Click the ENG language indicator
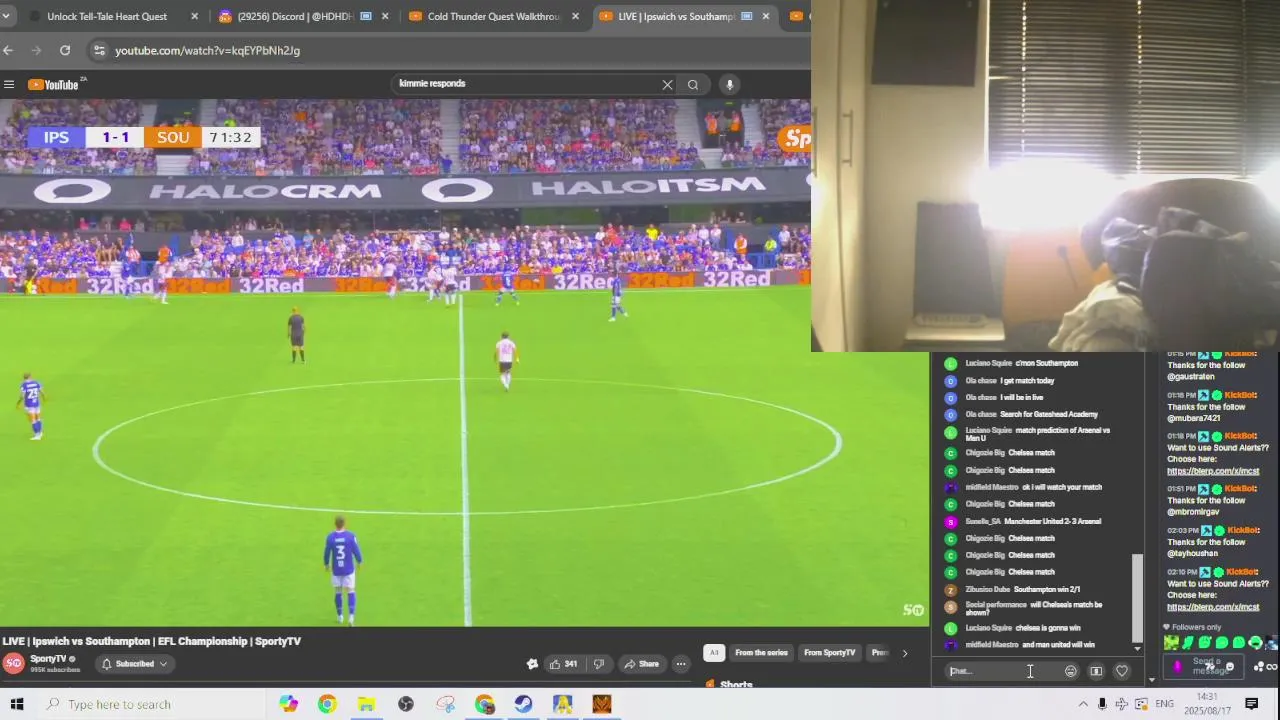Screen dimensions: 1280x720 (1164, 704)
